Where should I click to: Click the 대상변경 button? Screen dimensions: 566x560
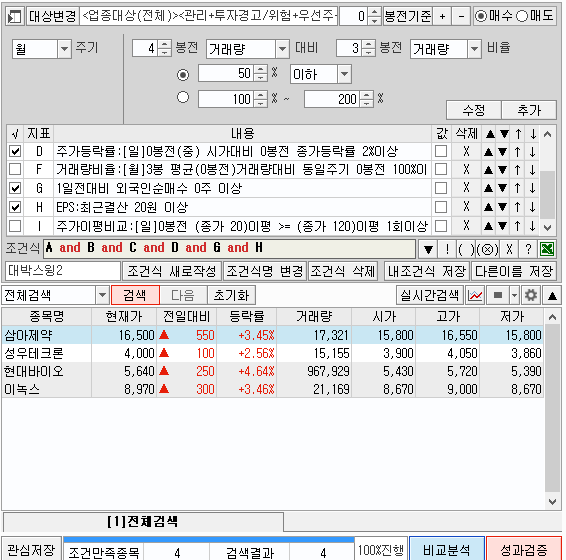(x=53, y=16)
